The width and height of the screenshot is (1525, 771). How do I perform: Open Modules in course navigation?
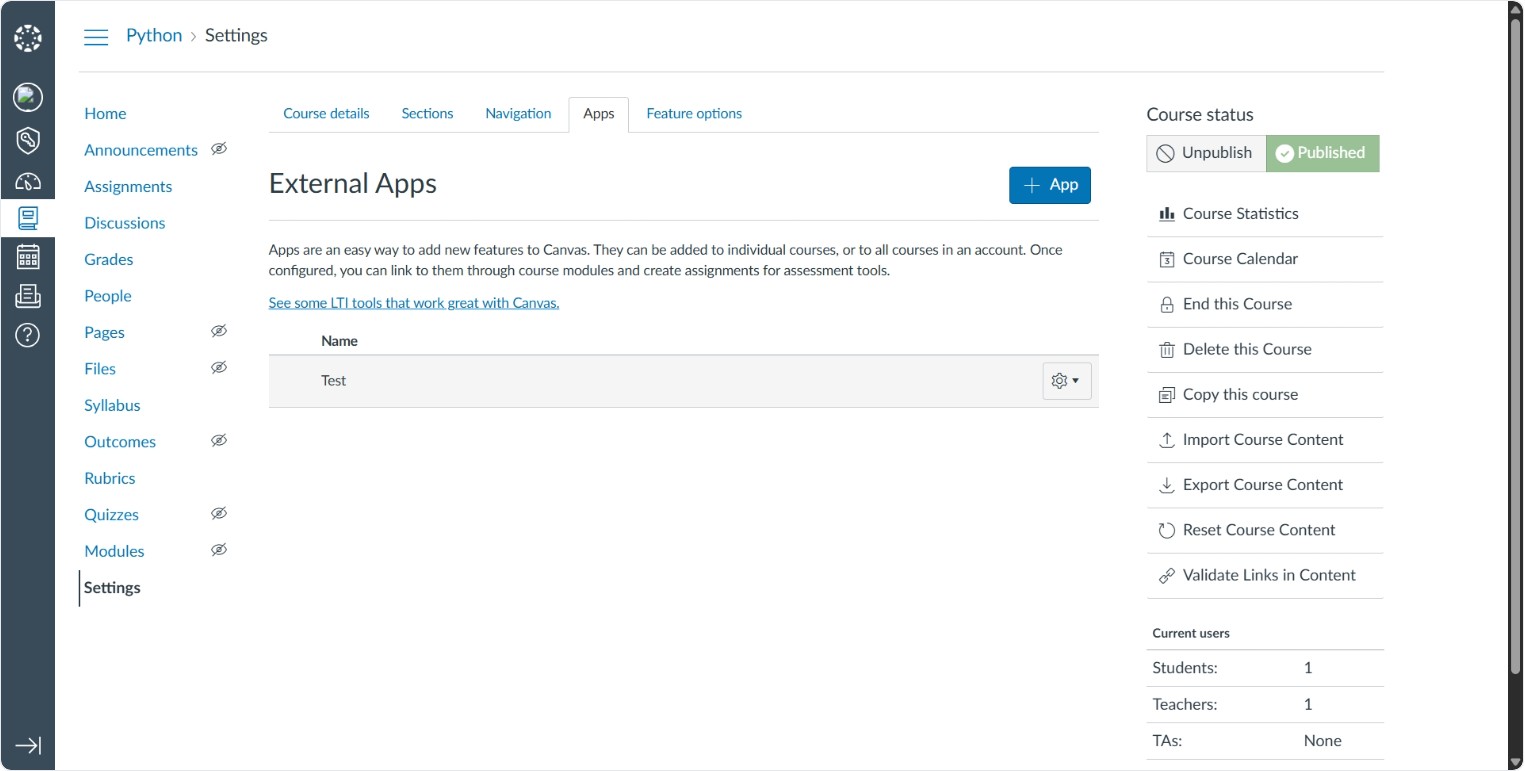pos(114,552)
